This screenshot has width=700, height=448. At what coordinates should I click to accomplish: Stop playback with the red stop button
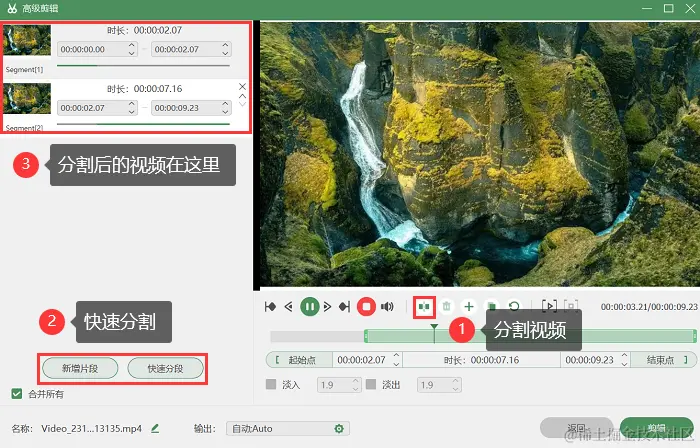click(x=366, y=307)
